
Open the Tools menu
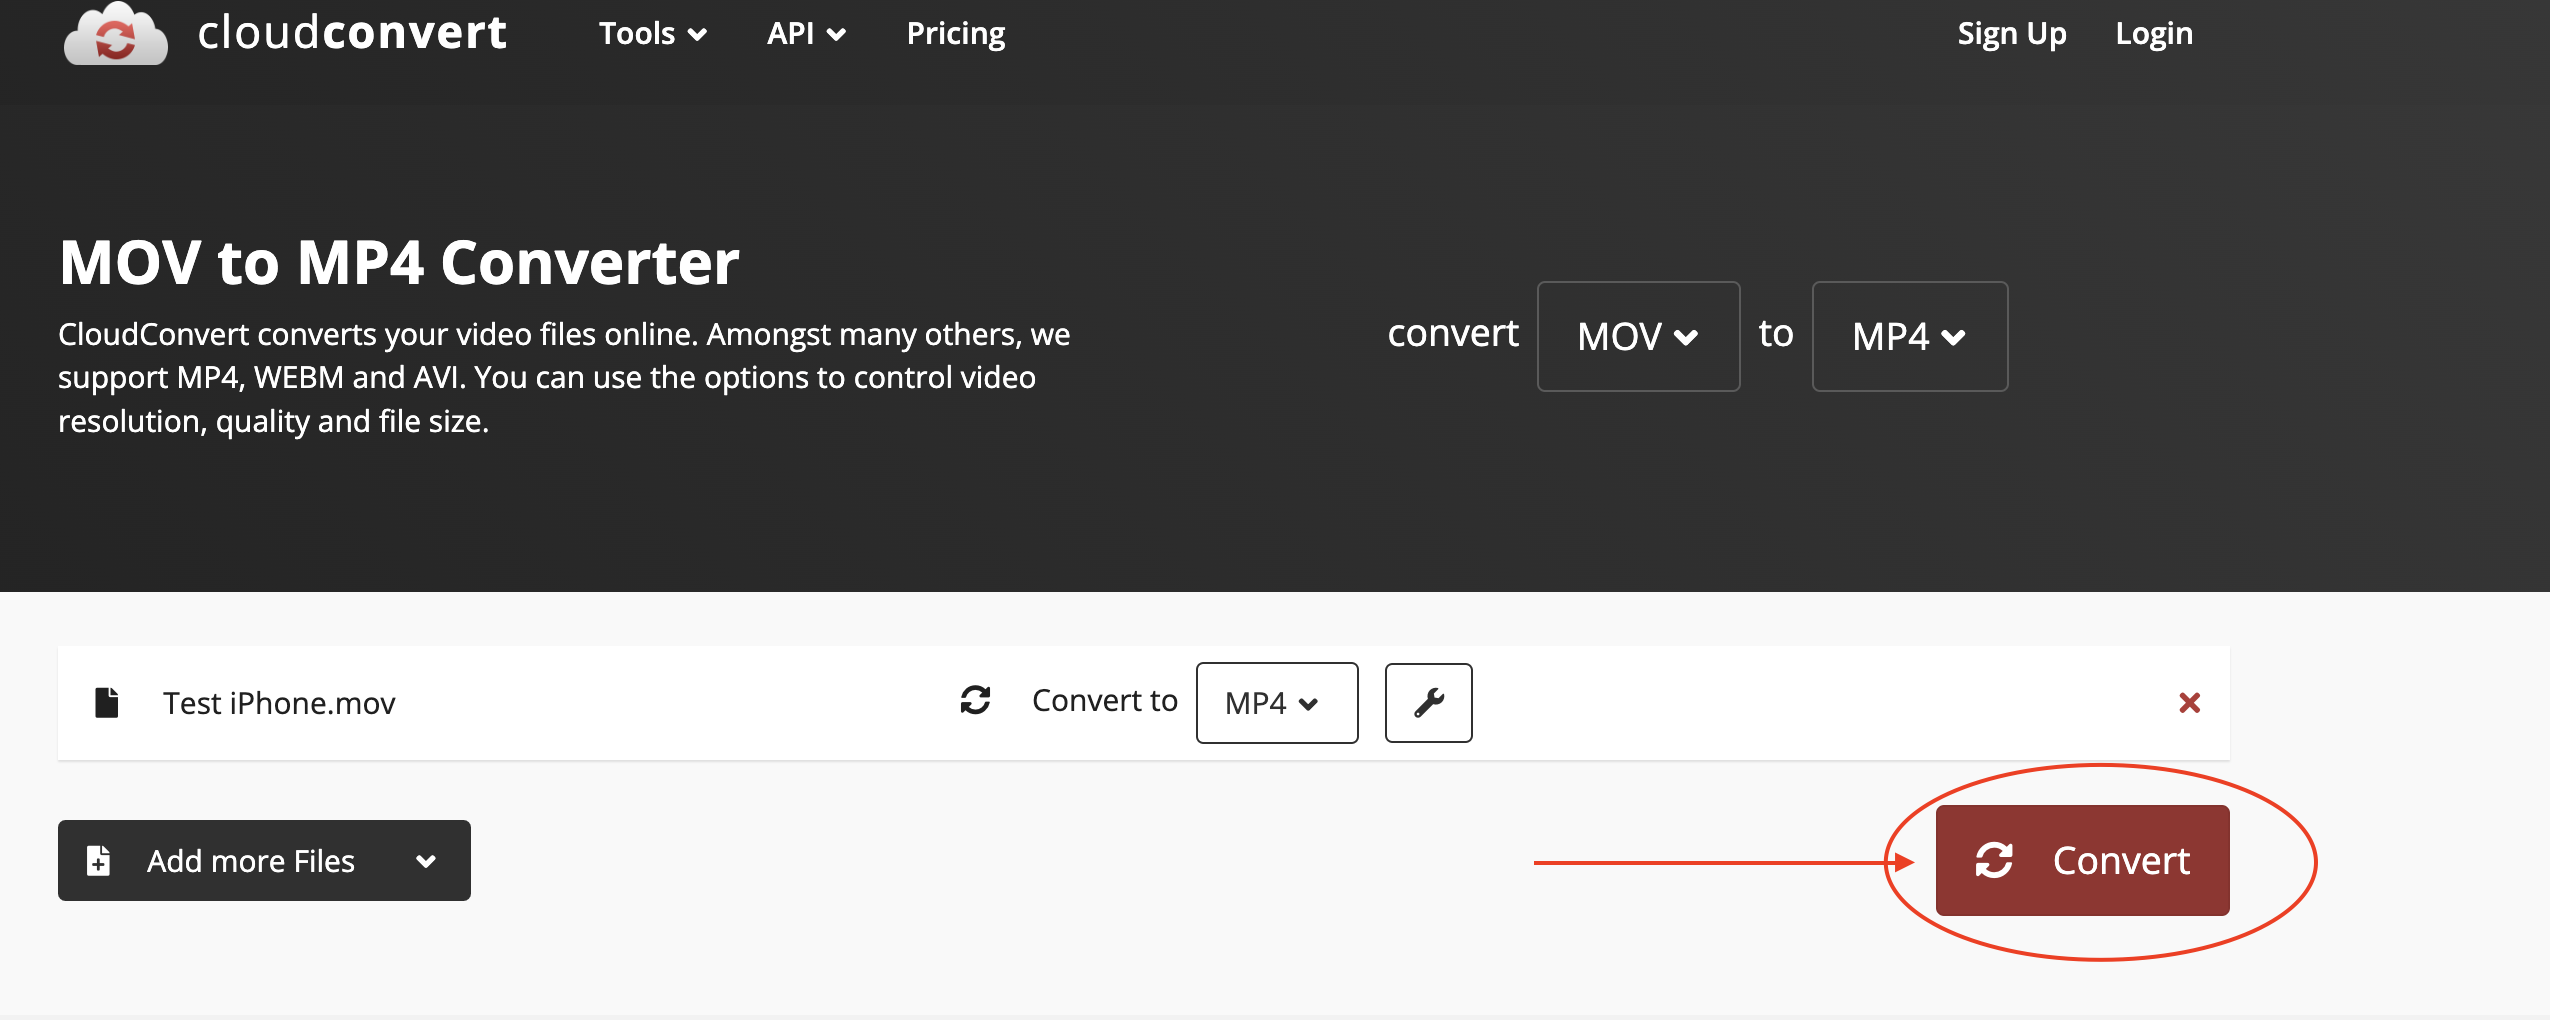pyautogui.click(x=653, y=34)
